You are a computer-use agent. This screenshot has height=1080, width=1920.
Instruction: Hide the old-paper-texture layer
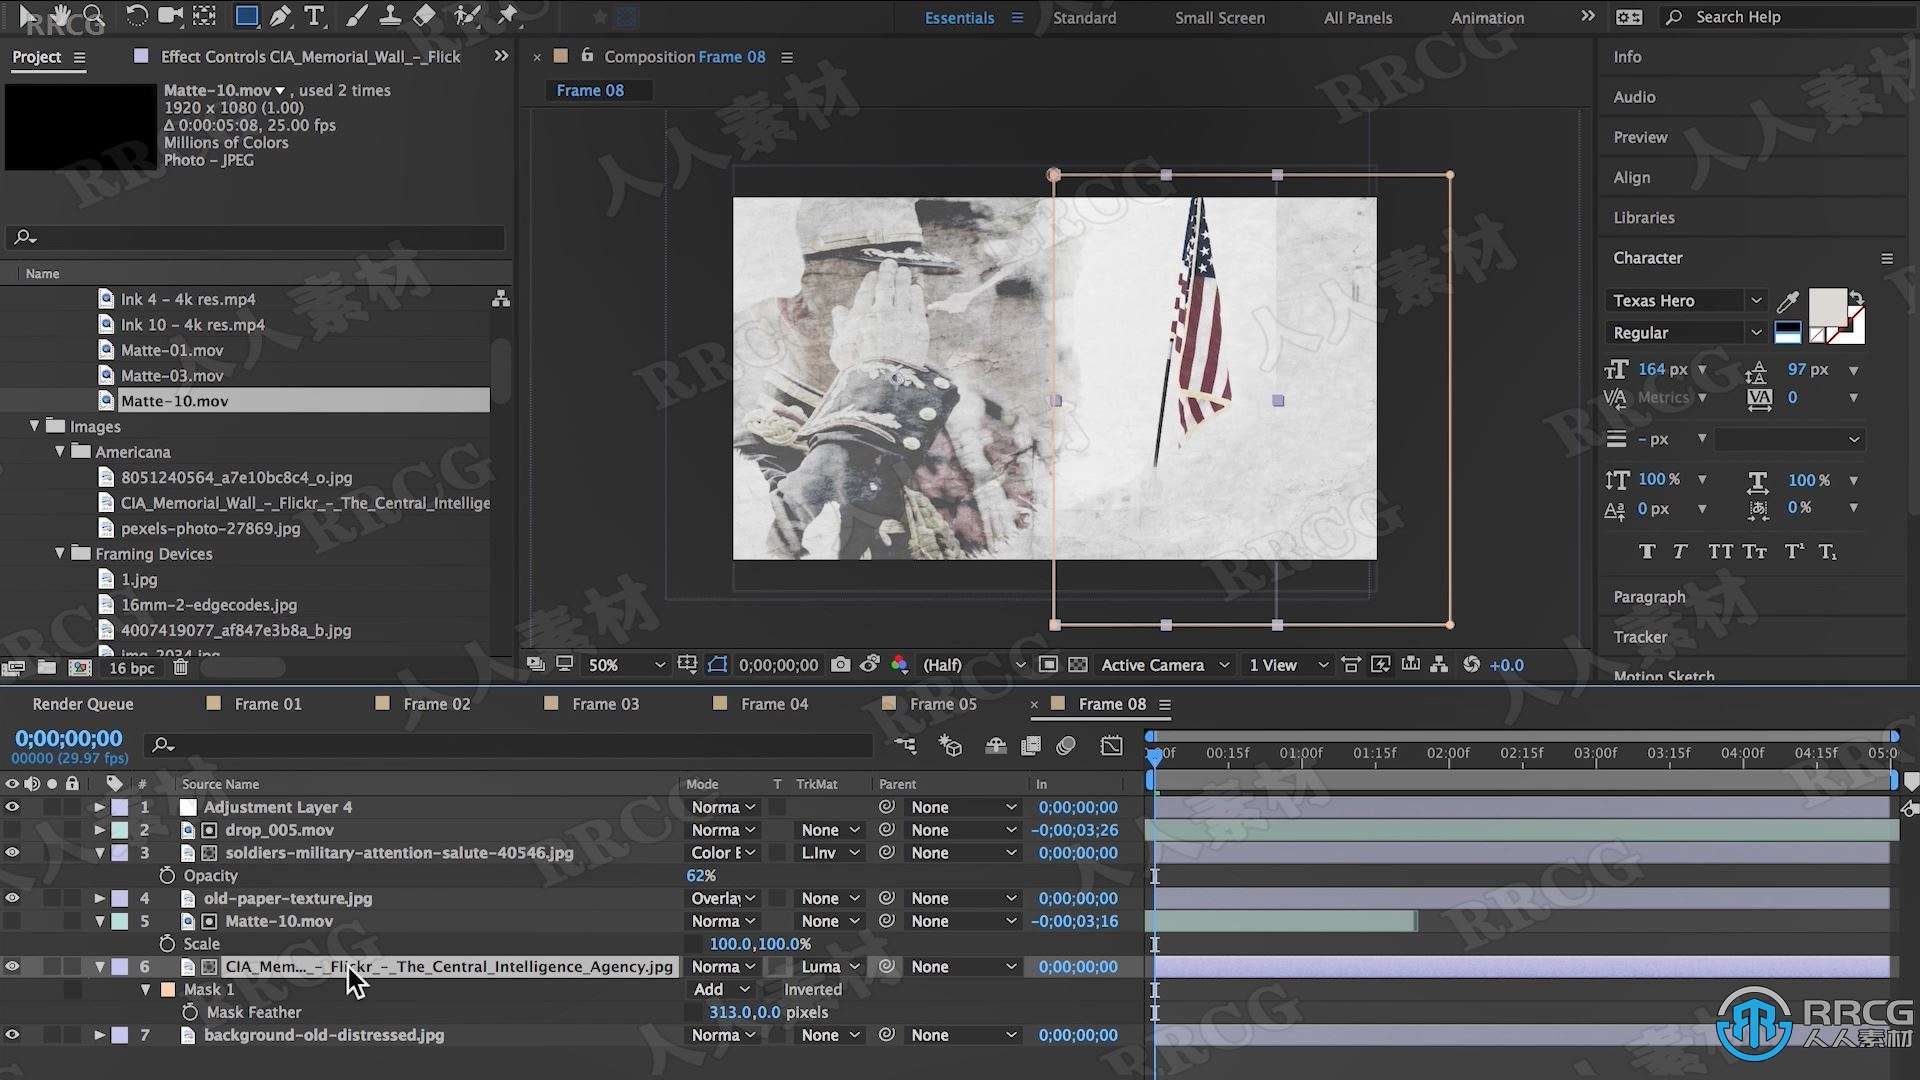12,898
